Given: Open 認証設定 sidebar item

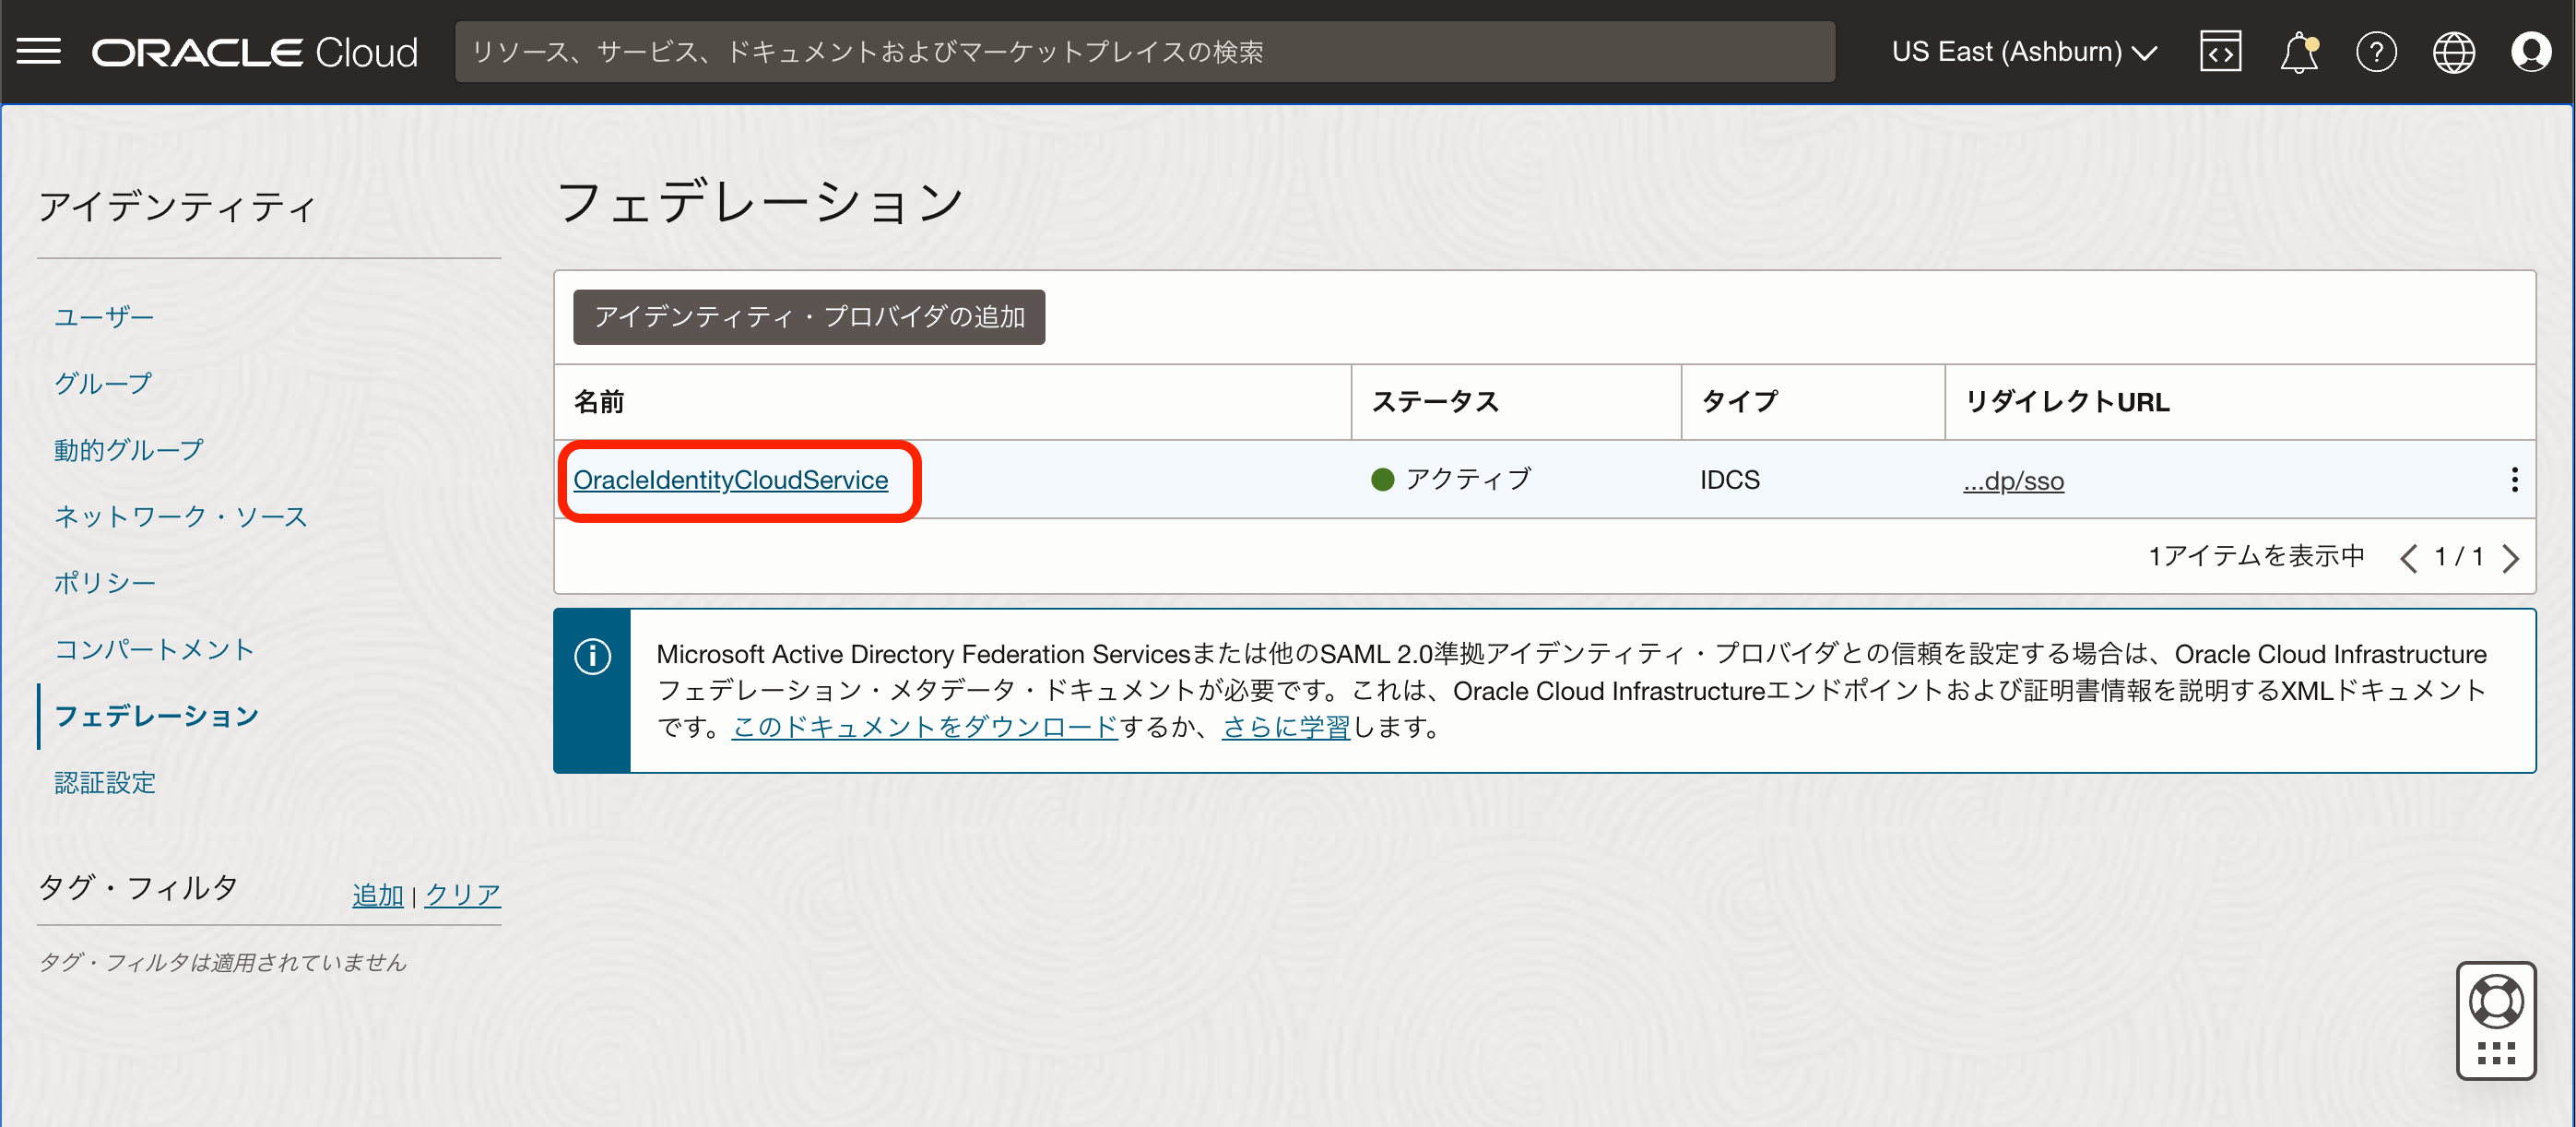Looking at the screenshot, I should 105,782.
